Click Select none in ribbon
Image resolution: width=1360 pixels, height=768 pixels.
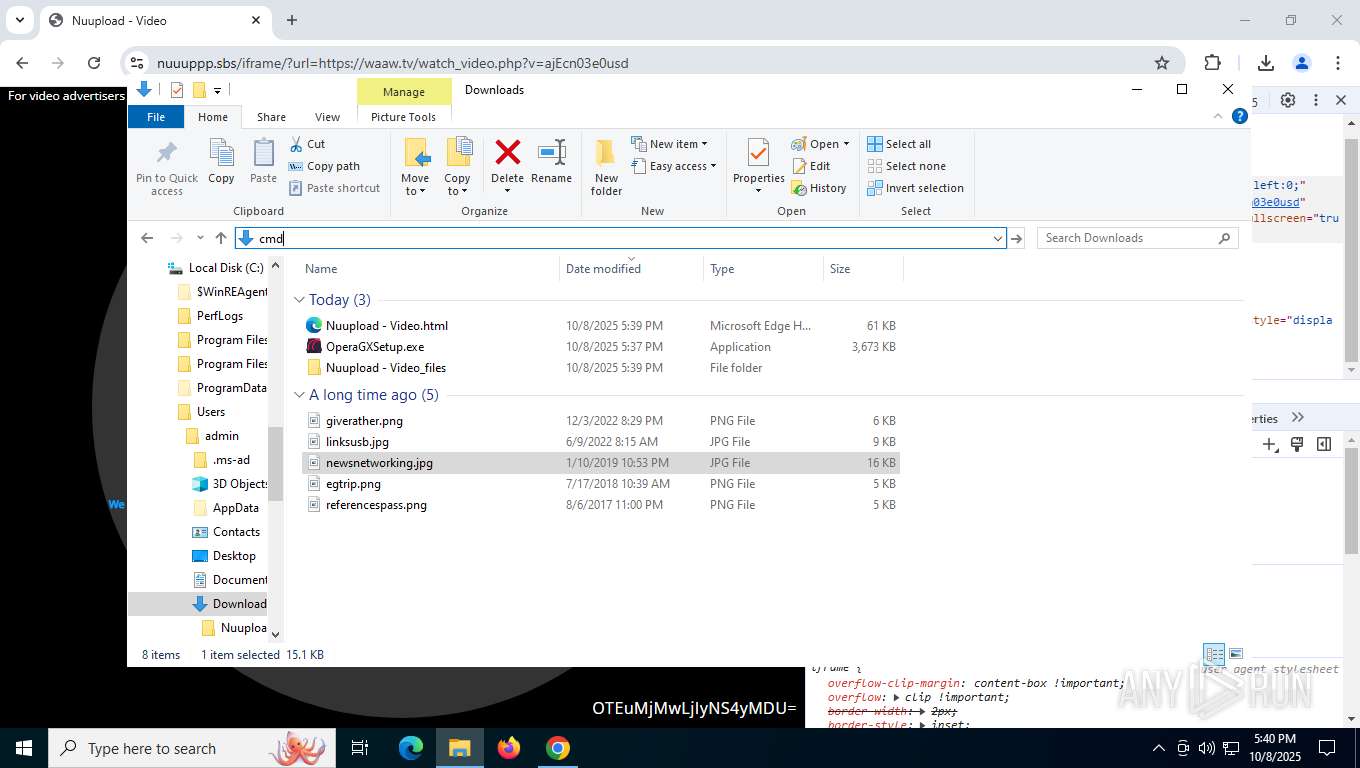[x=906, y=166]
